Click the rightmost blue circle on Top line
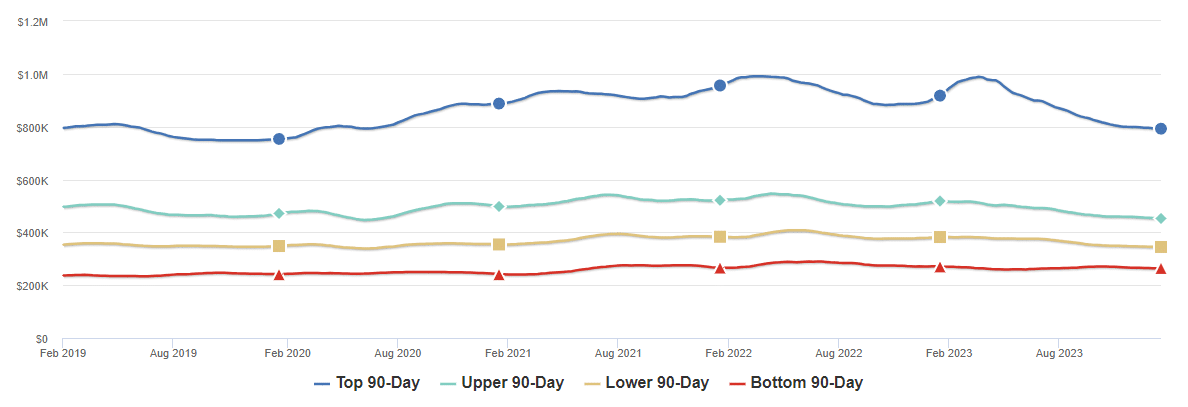Screen dimensions: 1188x407 tap(1161, 129)
